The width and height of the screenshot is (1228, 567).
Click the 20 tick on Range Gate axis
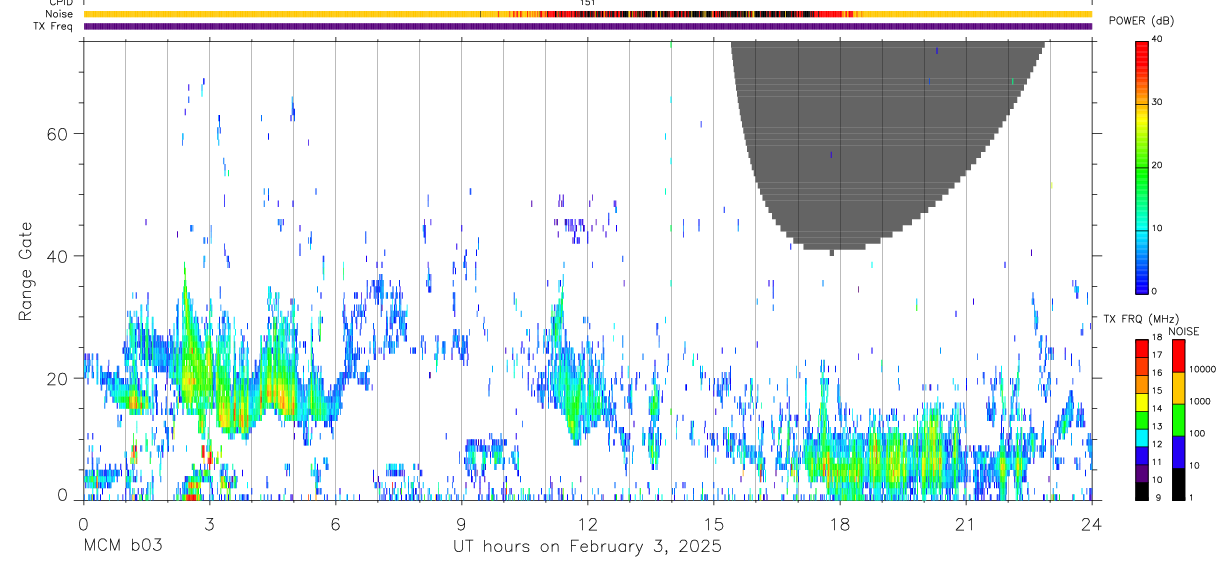[x=58, y=379]
